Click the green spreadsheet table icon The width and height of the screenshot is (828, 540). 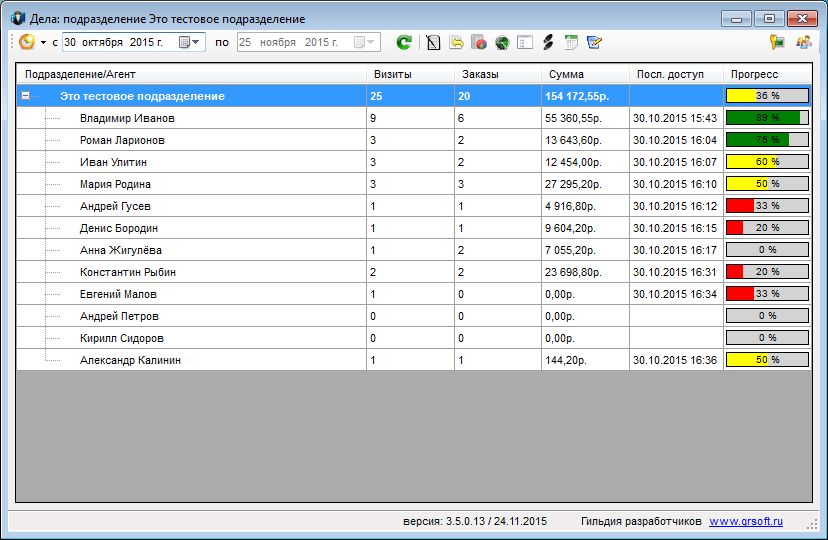tap(571, 42)
